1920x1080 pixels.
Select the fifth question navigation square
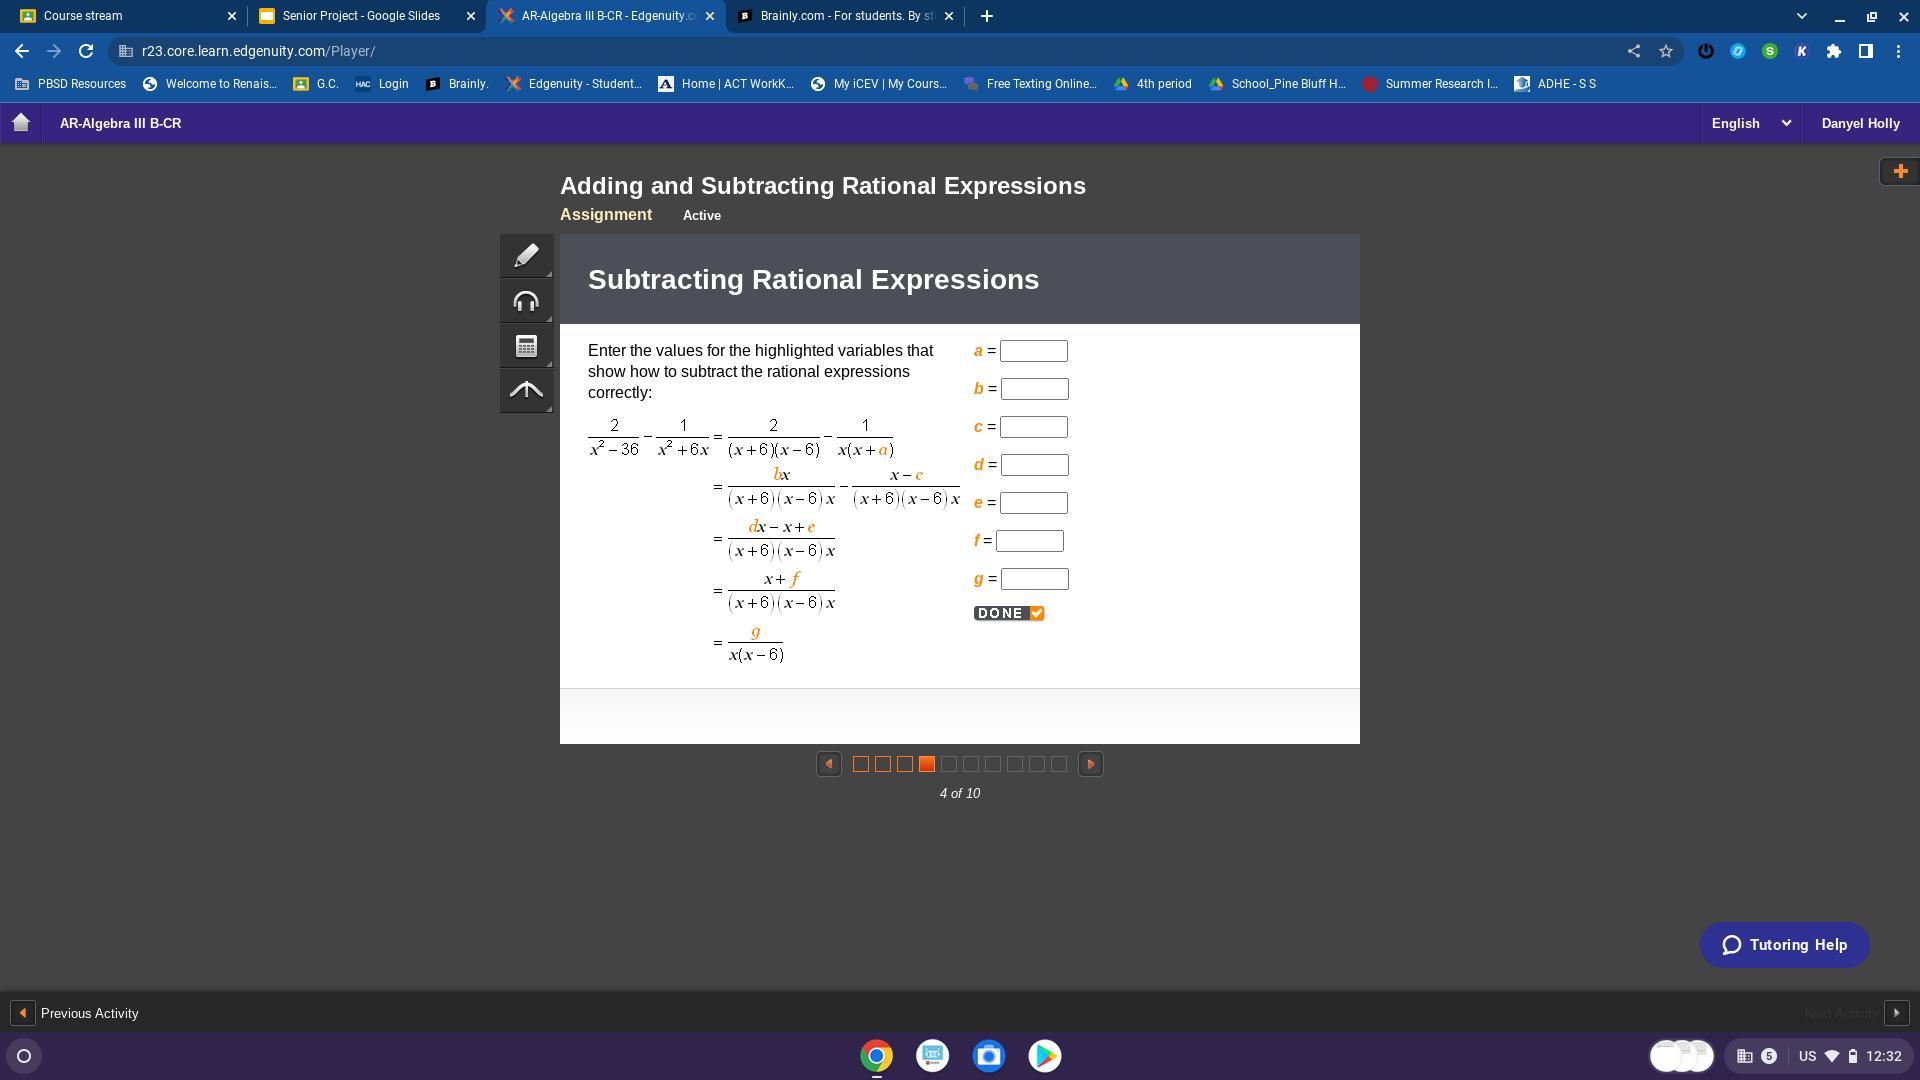coord(948,763)
